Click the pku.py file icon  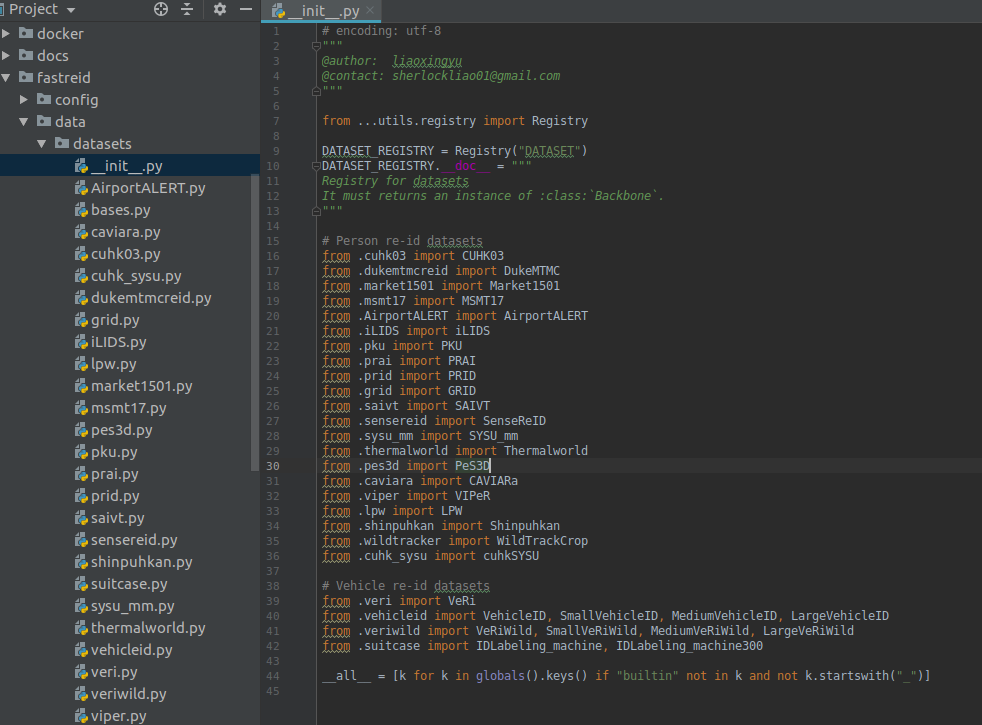(x=81, y=451)
